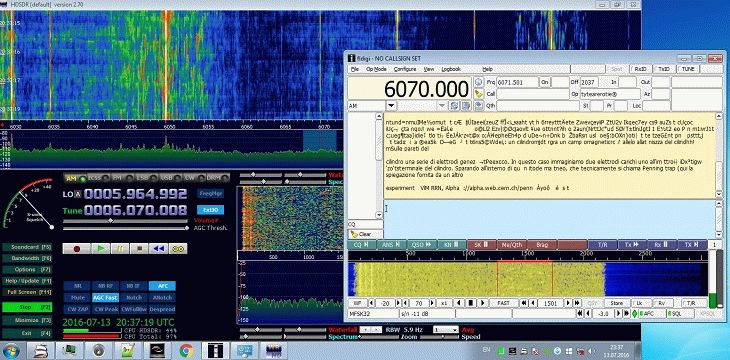Click the TUNE button in fldigi
Image resolution: width=730 pixels, height=360 pixels.
[688, 69]
